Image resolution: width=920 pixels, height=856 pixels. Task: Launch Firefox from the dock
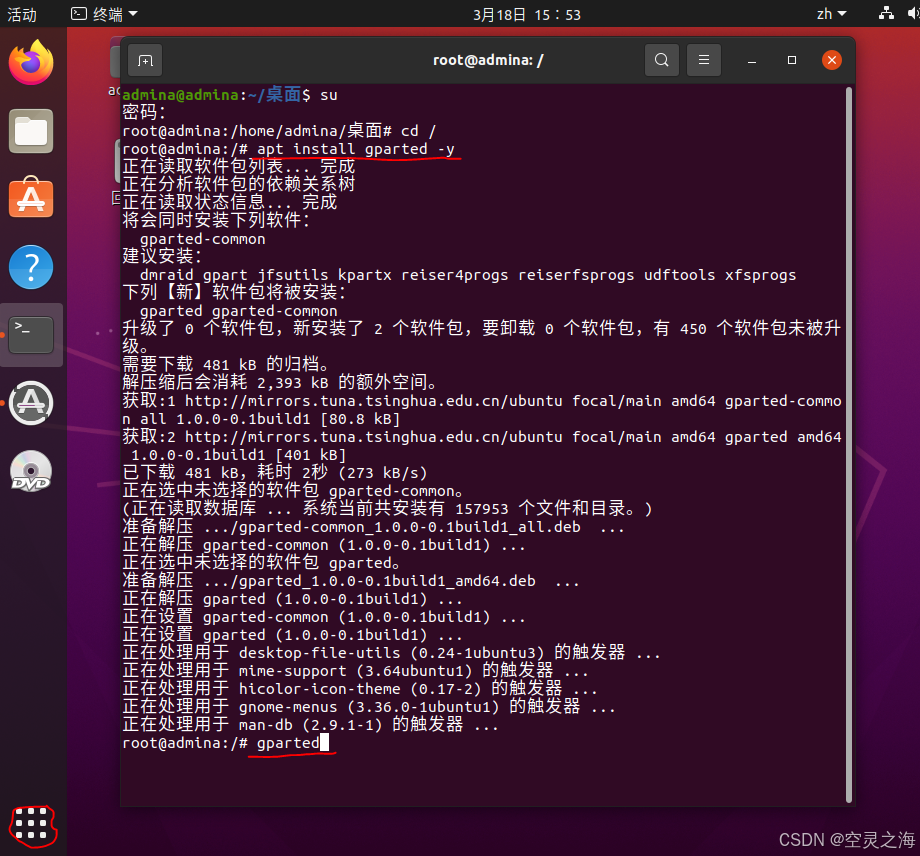(31, 62)
